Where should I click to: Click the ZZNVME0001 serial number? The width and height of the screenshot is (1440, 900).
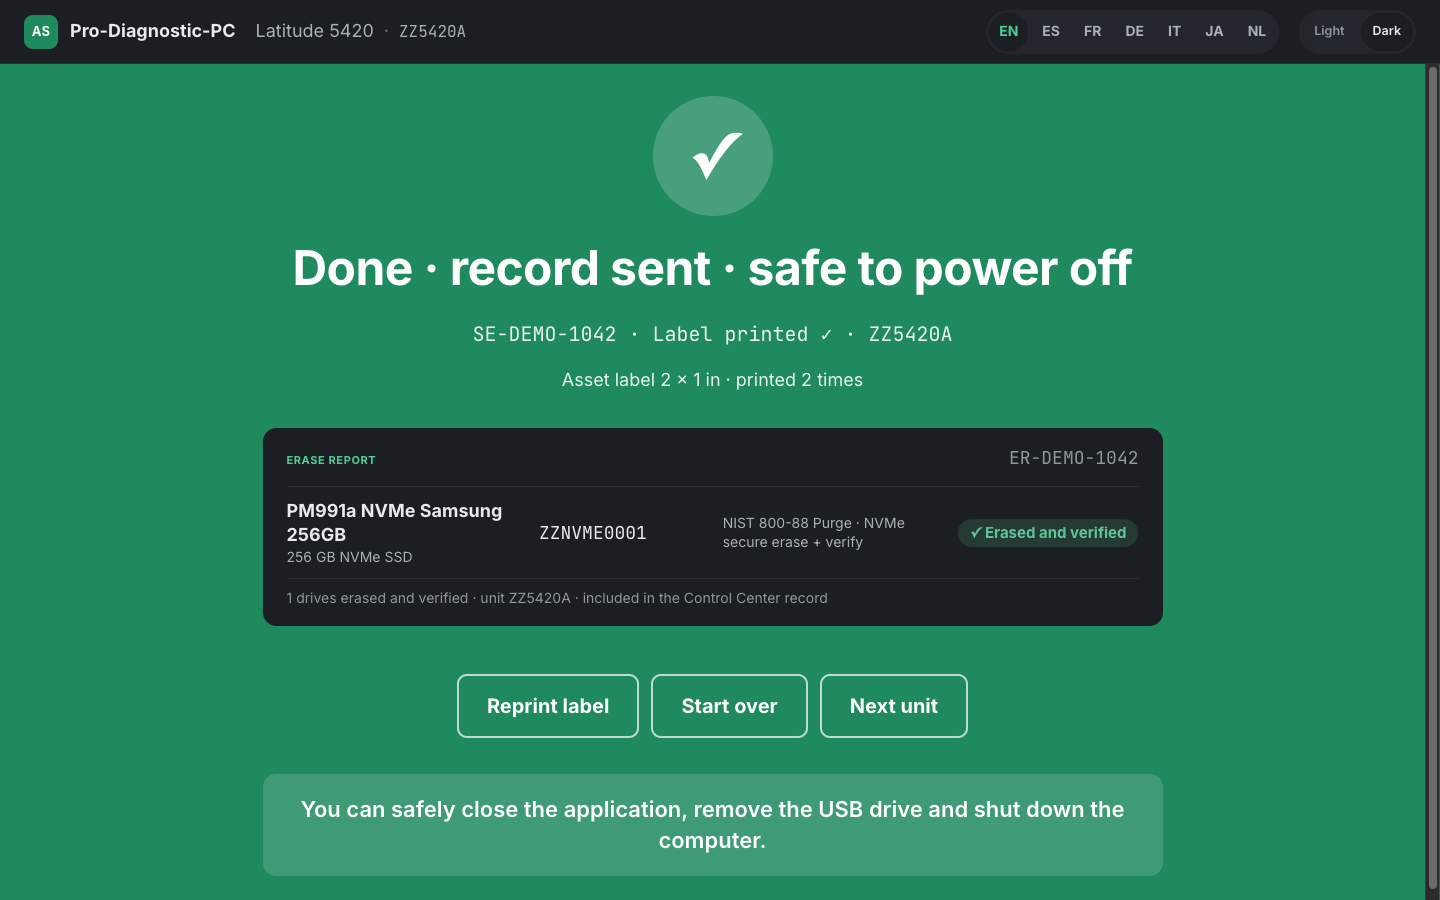pos(593,533)
